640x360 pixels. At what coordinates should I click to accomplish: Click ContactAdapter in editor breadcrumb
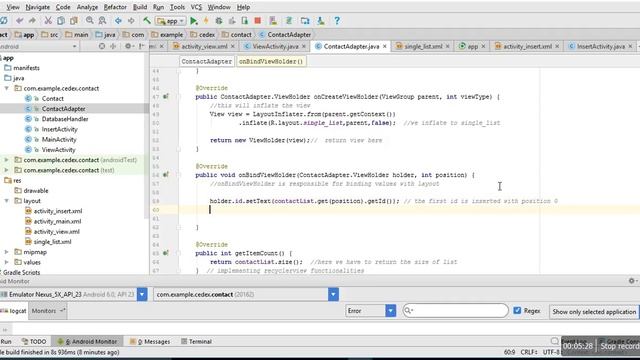pyautogui.click(x=207, y=61)
